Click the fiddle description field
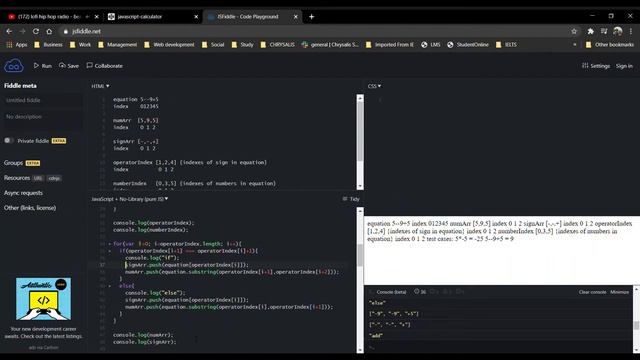 pos(43,120)
